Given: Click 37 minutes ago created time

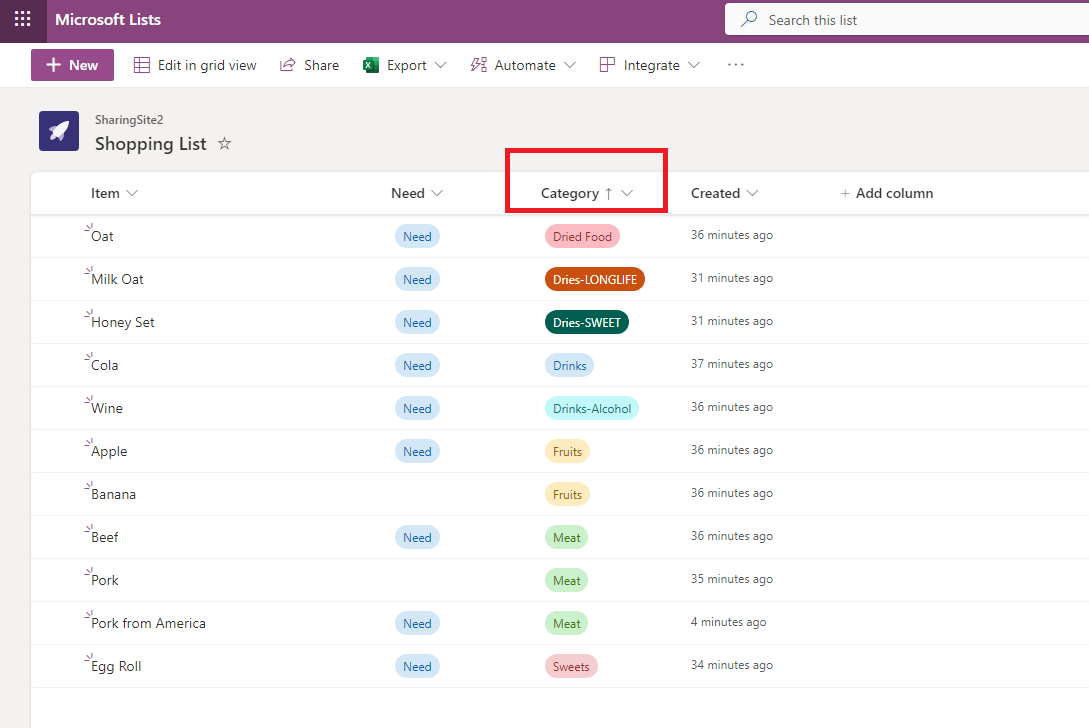Looking at the screenshot, I should tap(732, 364).
